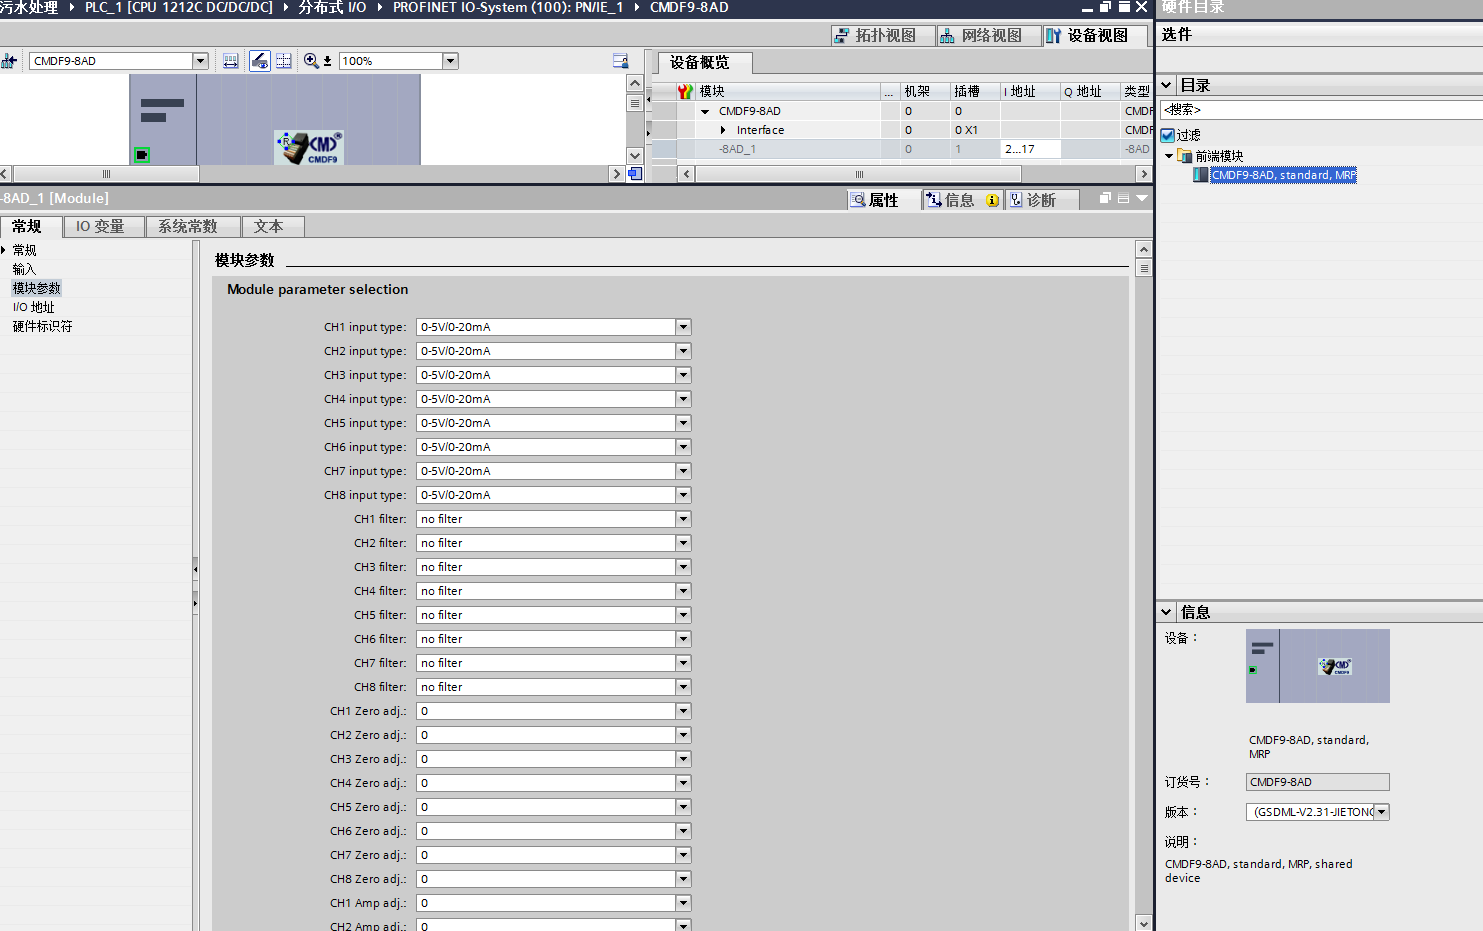Click the CMDF9 module image in device view
This screenshot has height=931, width=1483.
[310, 147]
